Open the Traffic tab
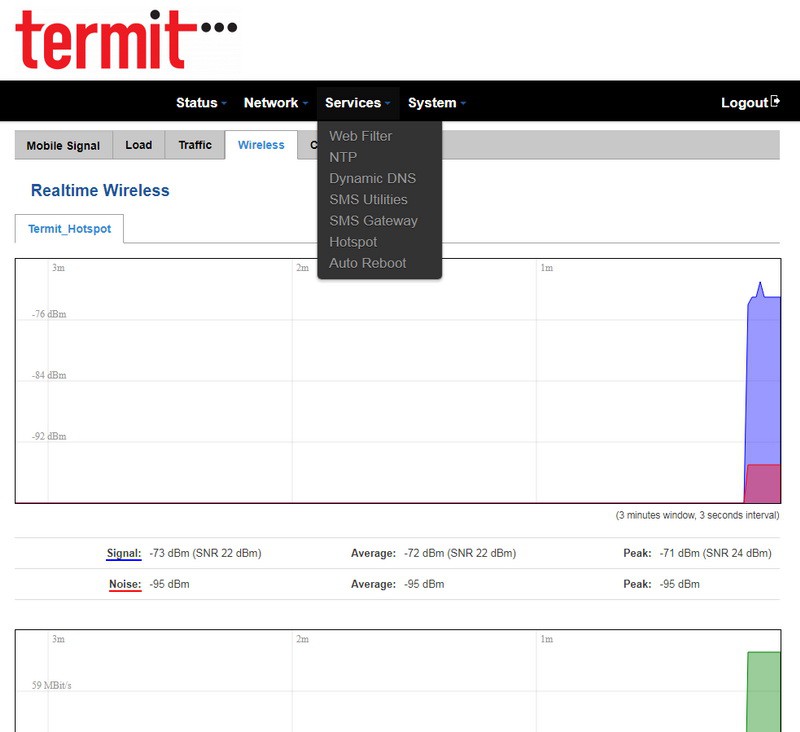 tap(195, 145)
